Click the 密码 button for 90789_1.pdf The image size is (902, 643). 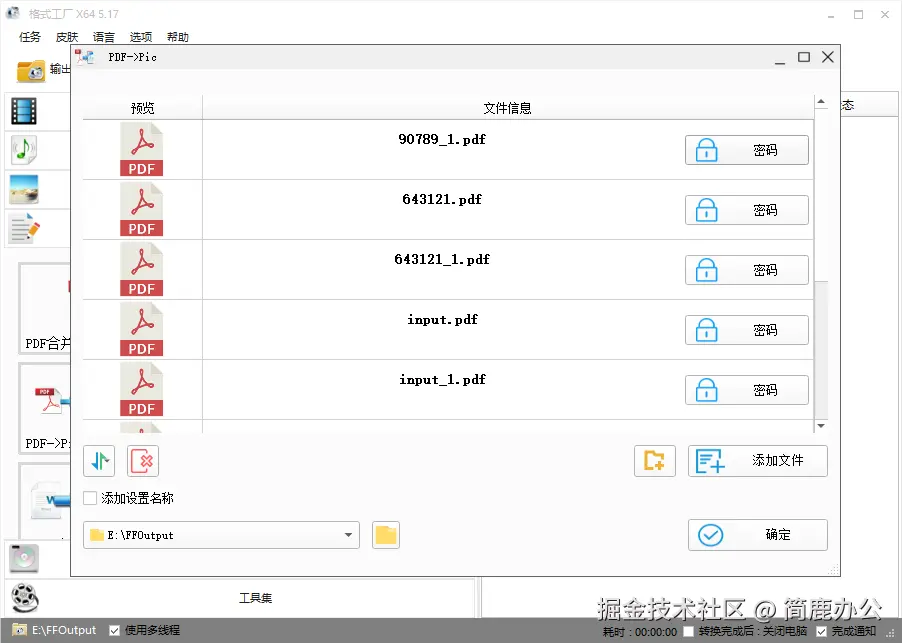[x=746, y=149]
